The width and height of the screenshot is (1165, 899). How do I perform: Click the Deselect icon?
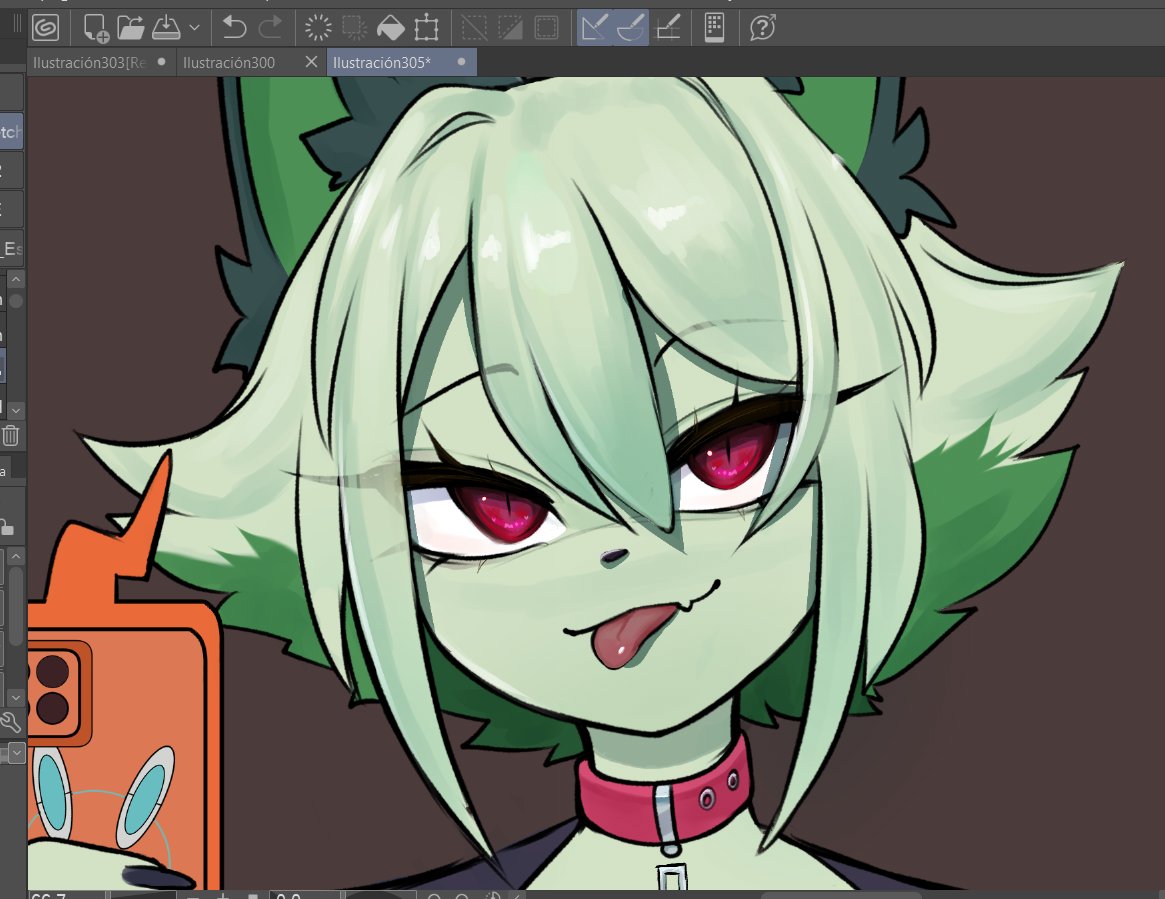[474, 28]
